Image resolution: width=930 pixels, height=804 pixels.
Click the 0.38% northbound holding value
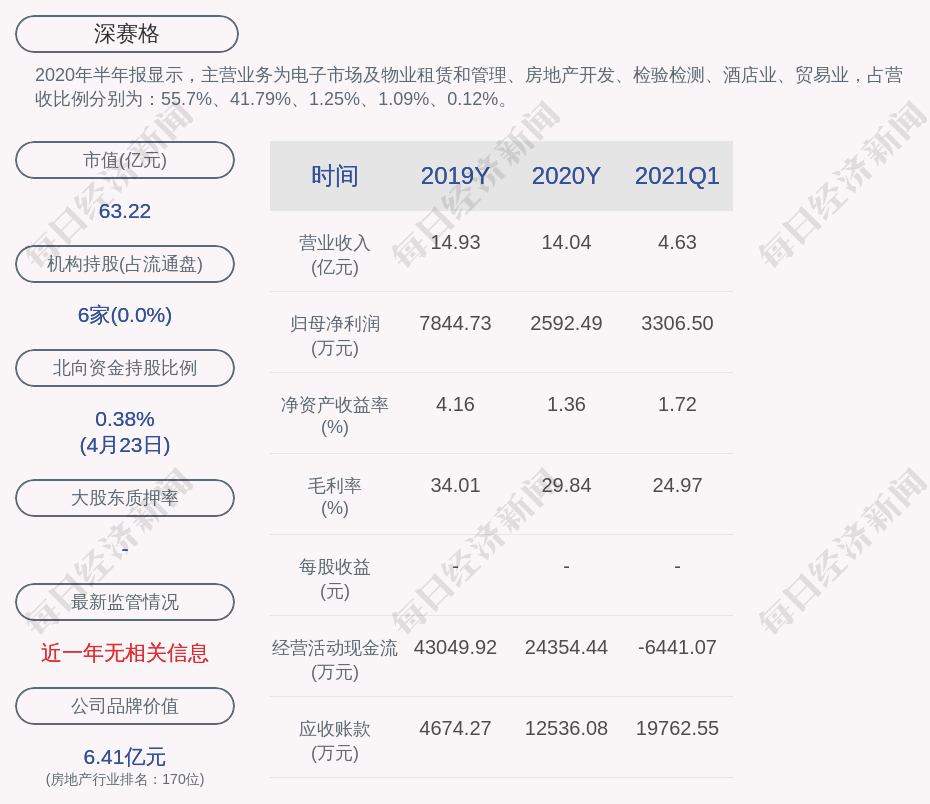pos(125,419)
